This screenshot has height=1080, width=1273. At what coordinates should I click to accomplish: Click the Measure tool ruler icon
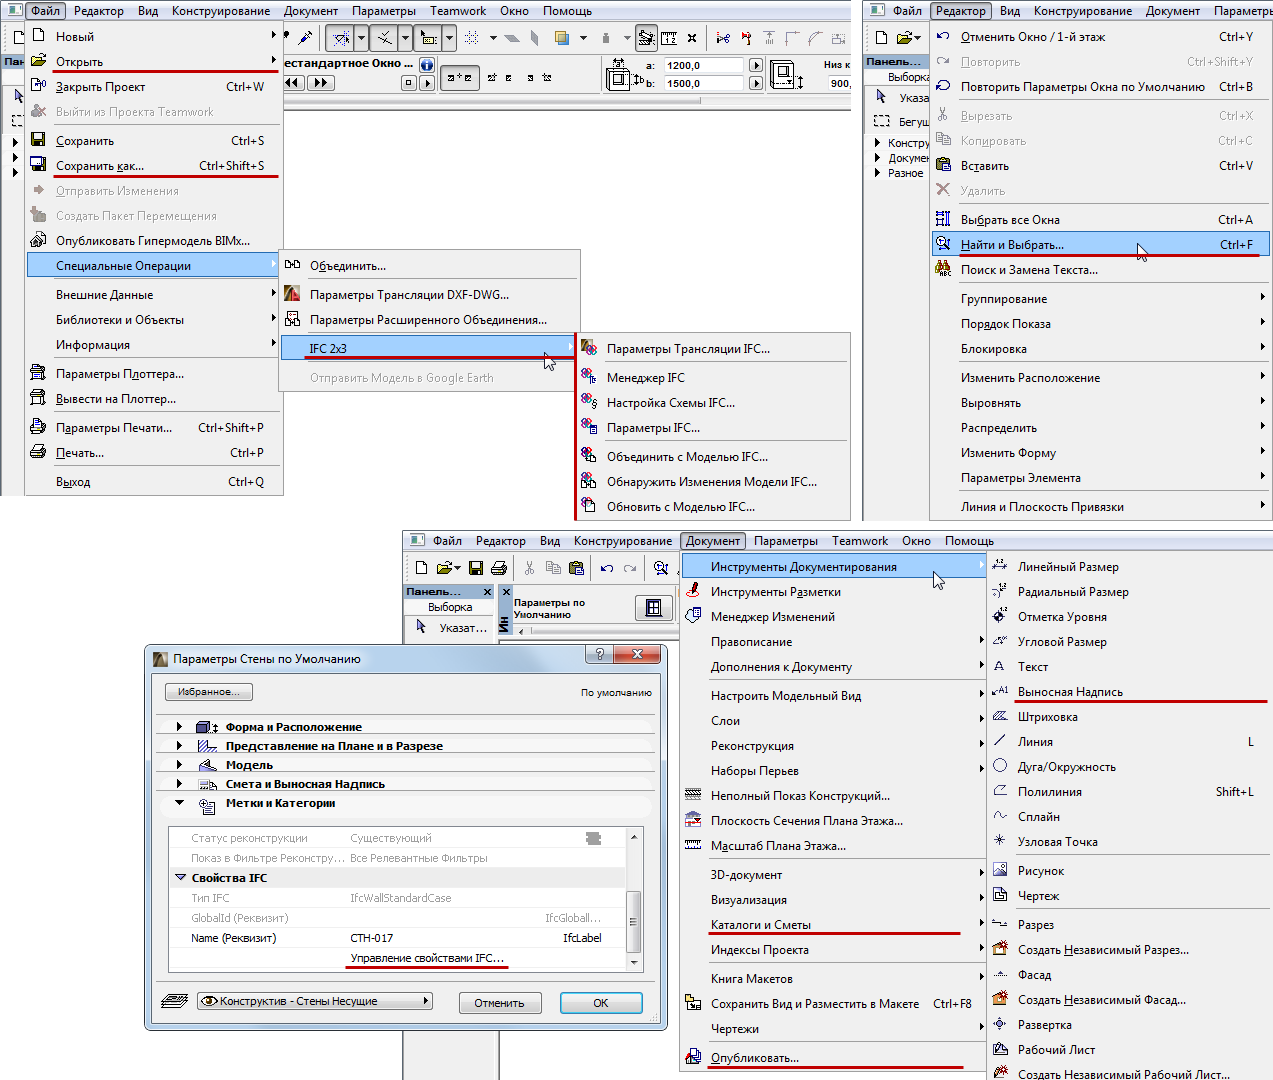pyautogui.click(x=669, y=37)
